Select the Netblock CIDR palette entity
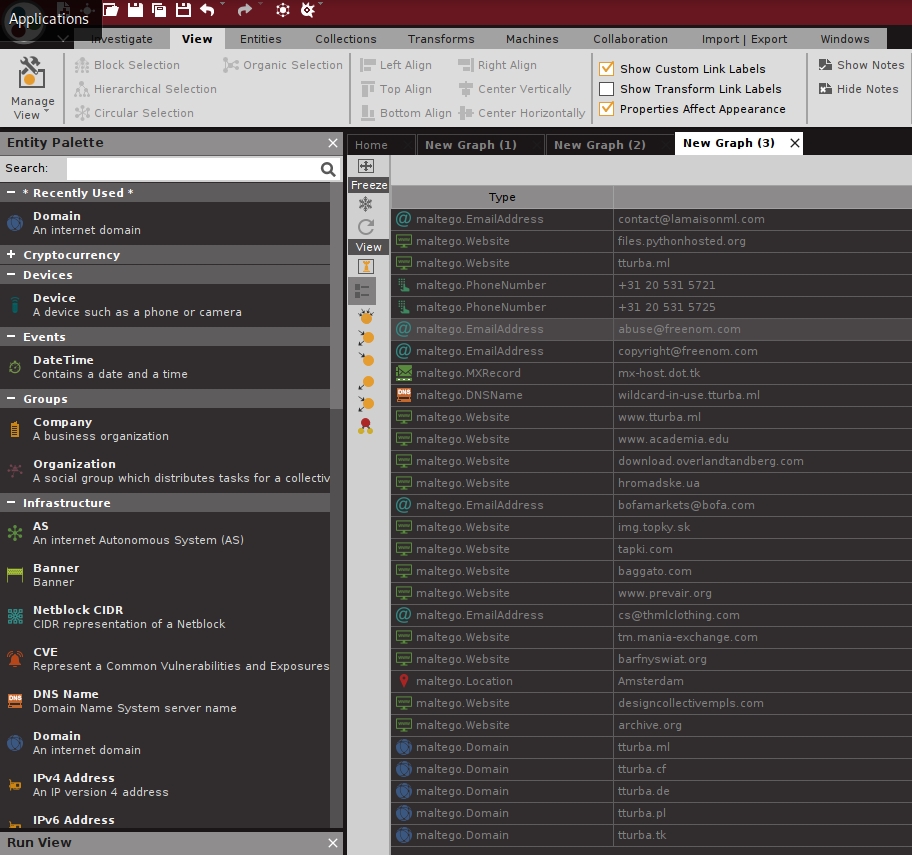 pos(165,617)
